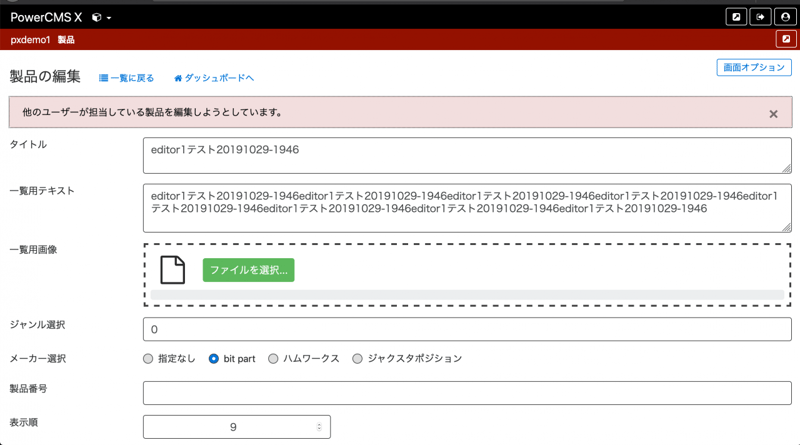Click external link icon in red bar
The height and width of the screenshot is (445, 800).
coord(785,40)
